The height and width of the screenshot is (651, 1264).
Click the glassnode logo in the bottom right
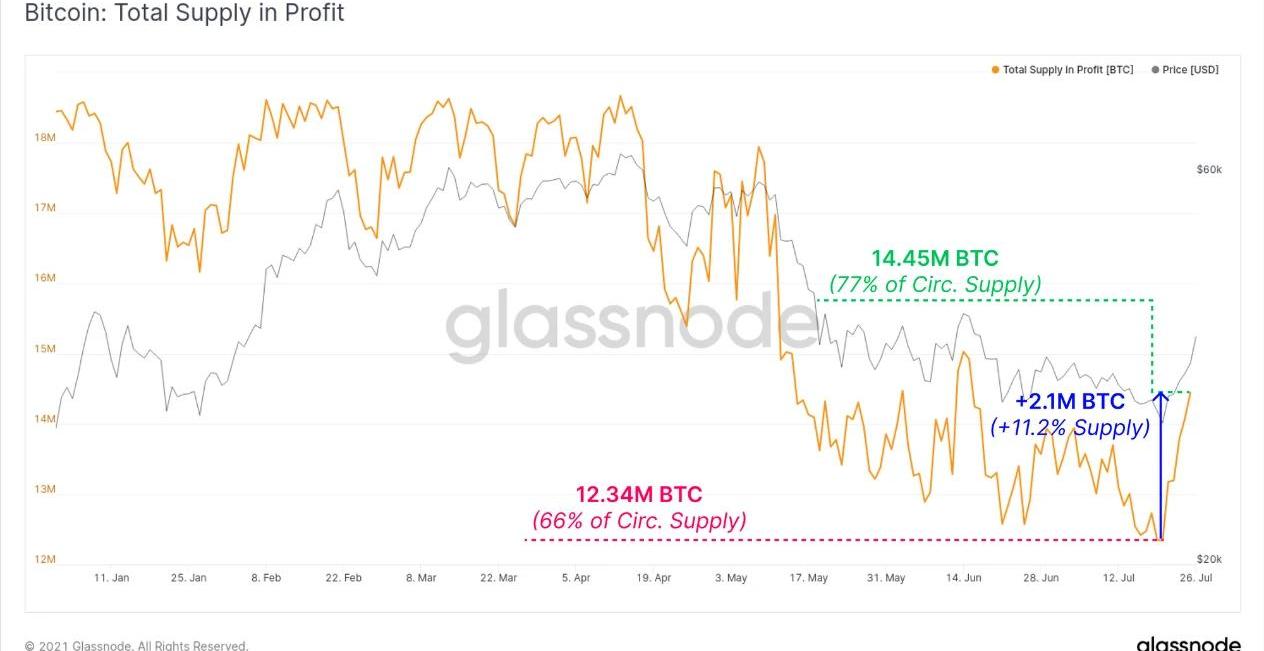pyautogui.click(x=1188, y=644)
